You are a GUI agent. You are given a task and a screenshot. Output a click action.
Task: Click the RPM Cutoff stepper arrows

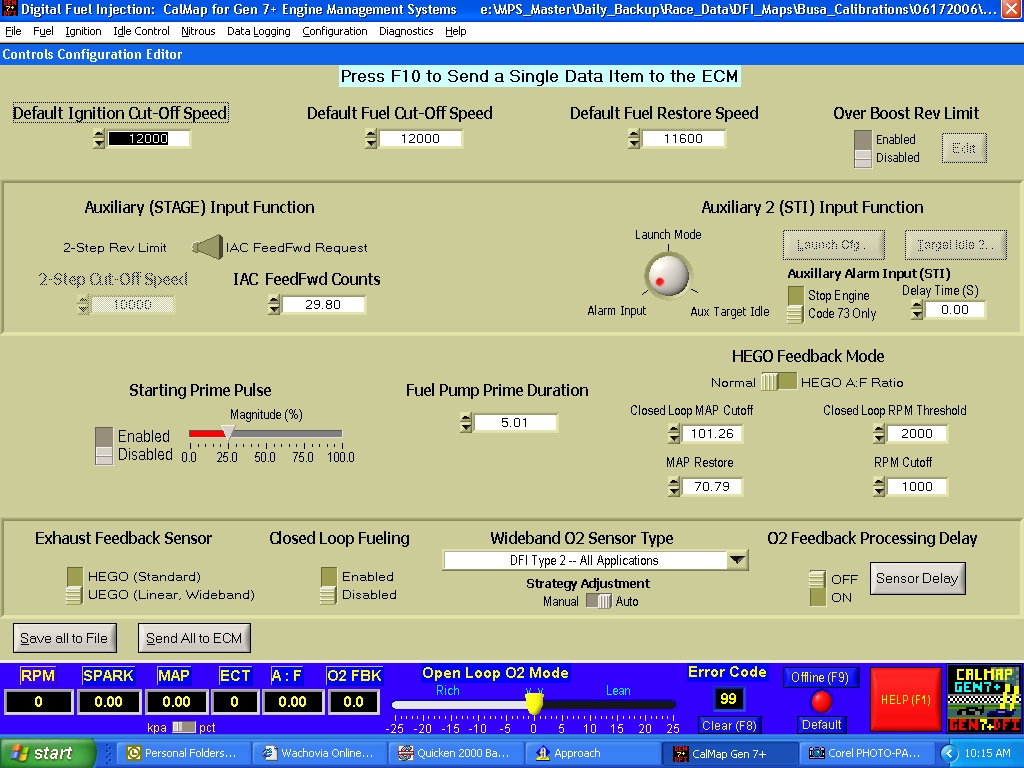coord(878,487)
